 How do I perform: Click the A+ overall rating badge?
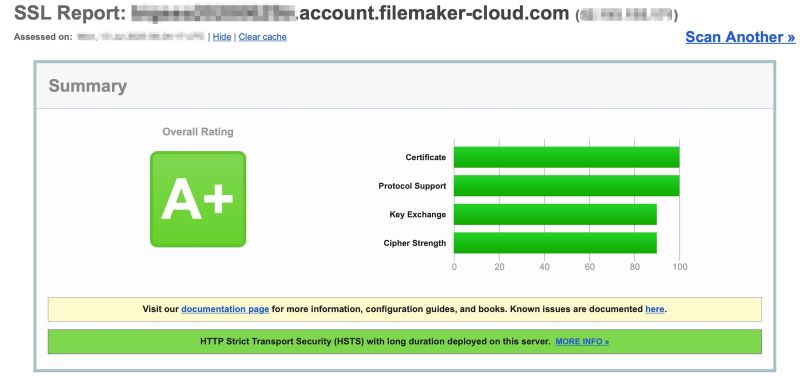pos(198,199)
